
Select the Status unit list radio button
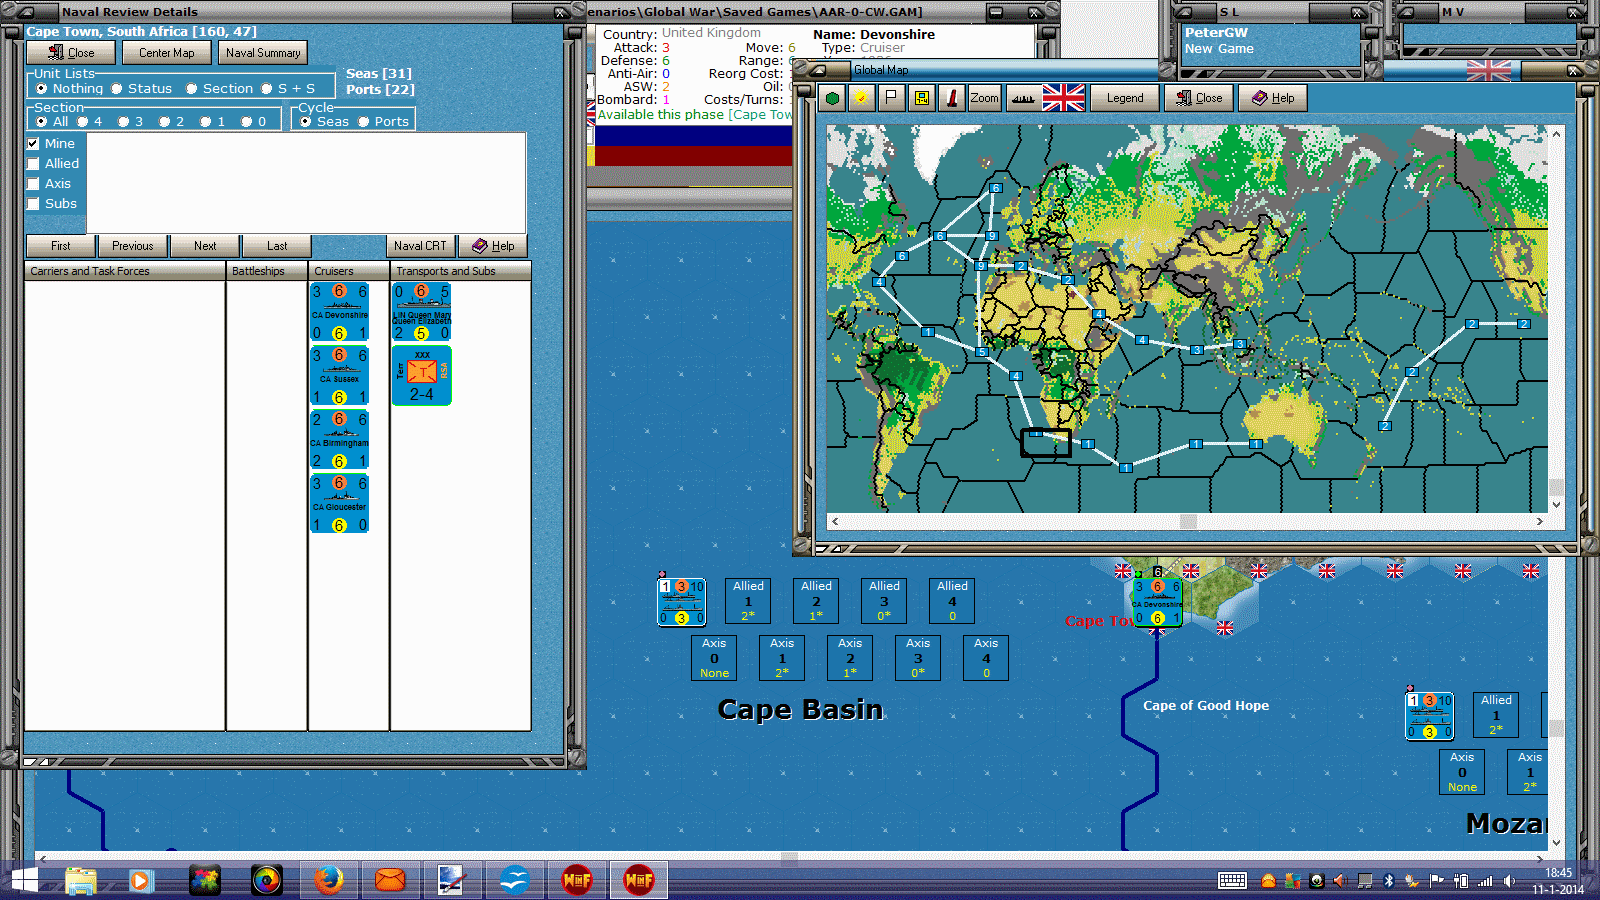click(x=116, y=89)
